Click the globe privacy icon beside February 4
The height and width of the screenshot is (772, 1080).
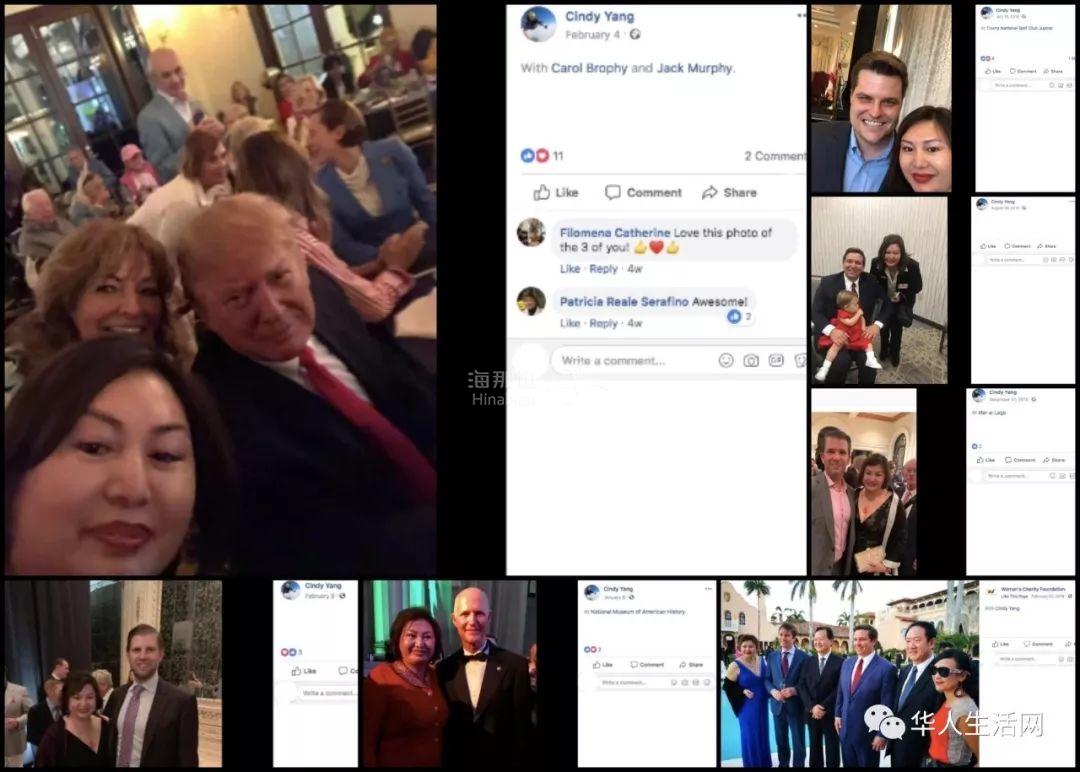[635, 34]
